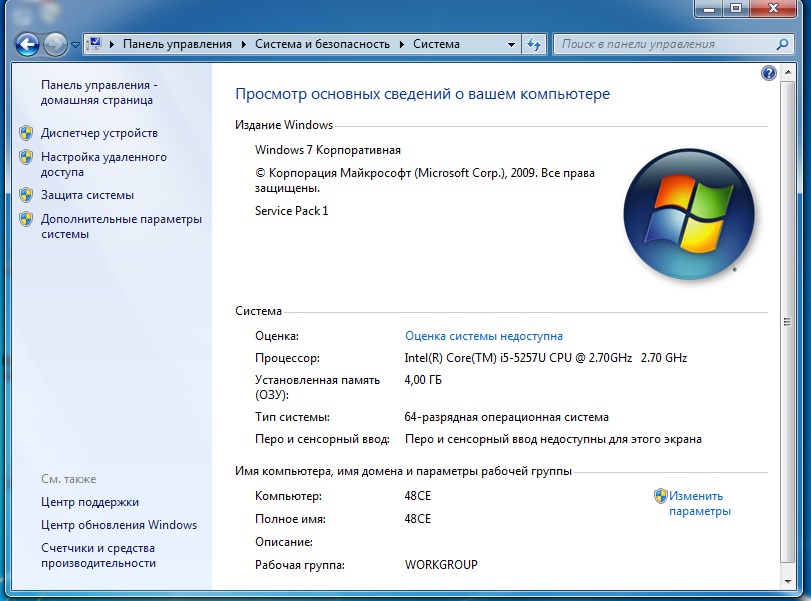The image size is (811, 601).
Task: Click the refresh button beside the address bar
Action: pos(534,44)
